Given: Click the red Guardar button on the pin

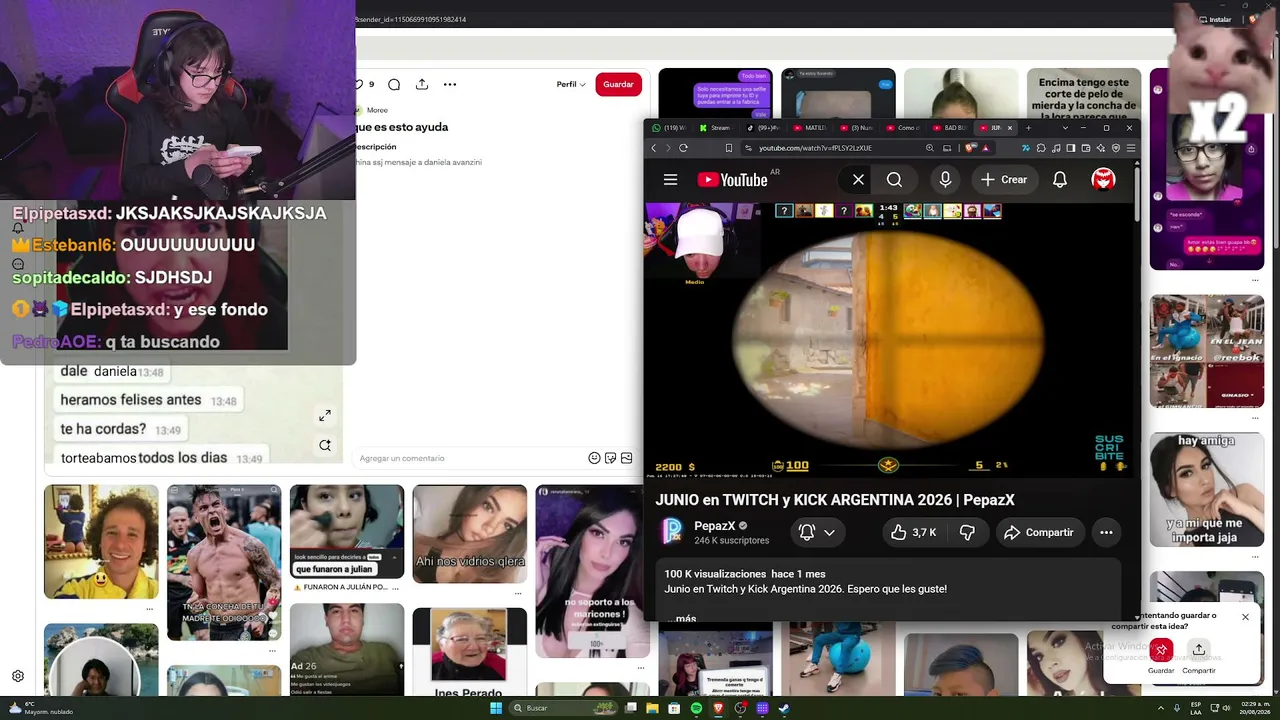Looking at the screenshot, I should click(618, 84).
